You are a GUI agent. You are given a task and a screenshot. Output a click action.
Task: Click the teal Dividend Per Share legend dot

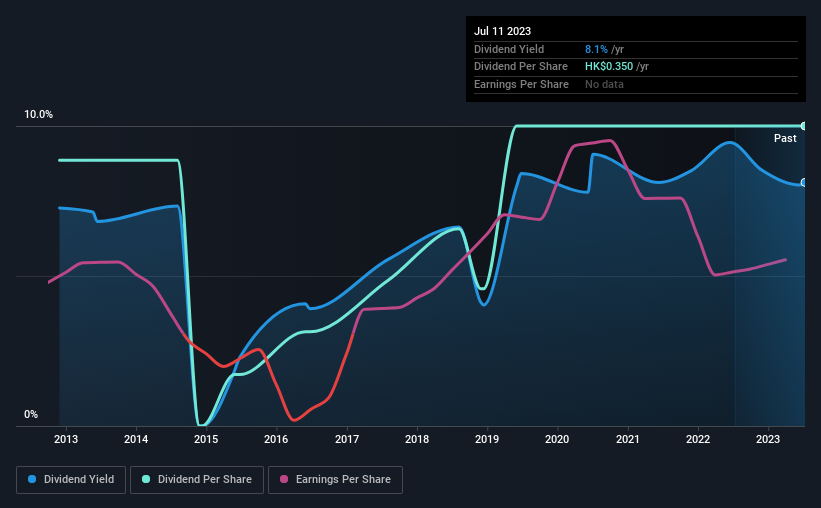(x=146, y=479)
